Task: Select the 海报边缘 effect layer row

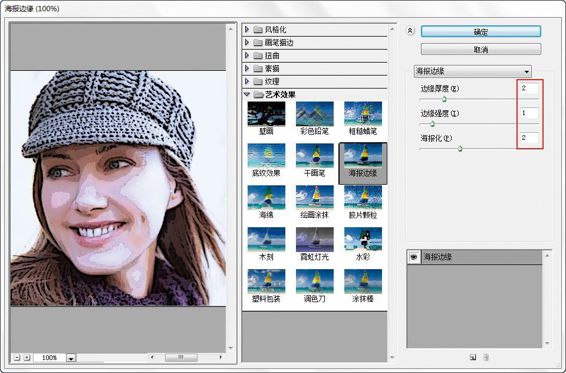Action: coord(475,257)
